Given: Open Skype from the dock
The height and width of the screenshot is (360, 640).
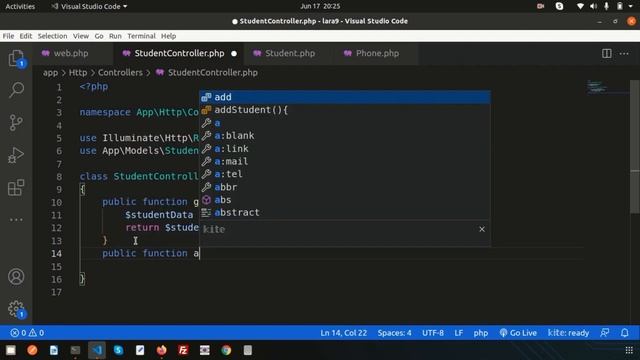Looking at the screenshot, I should (118, 350).
